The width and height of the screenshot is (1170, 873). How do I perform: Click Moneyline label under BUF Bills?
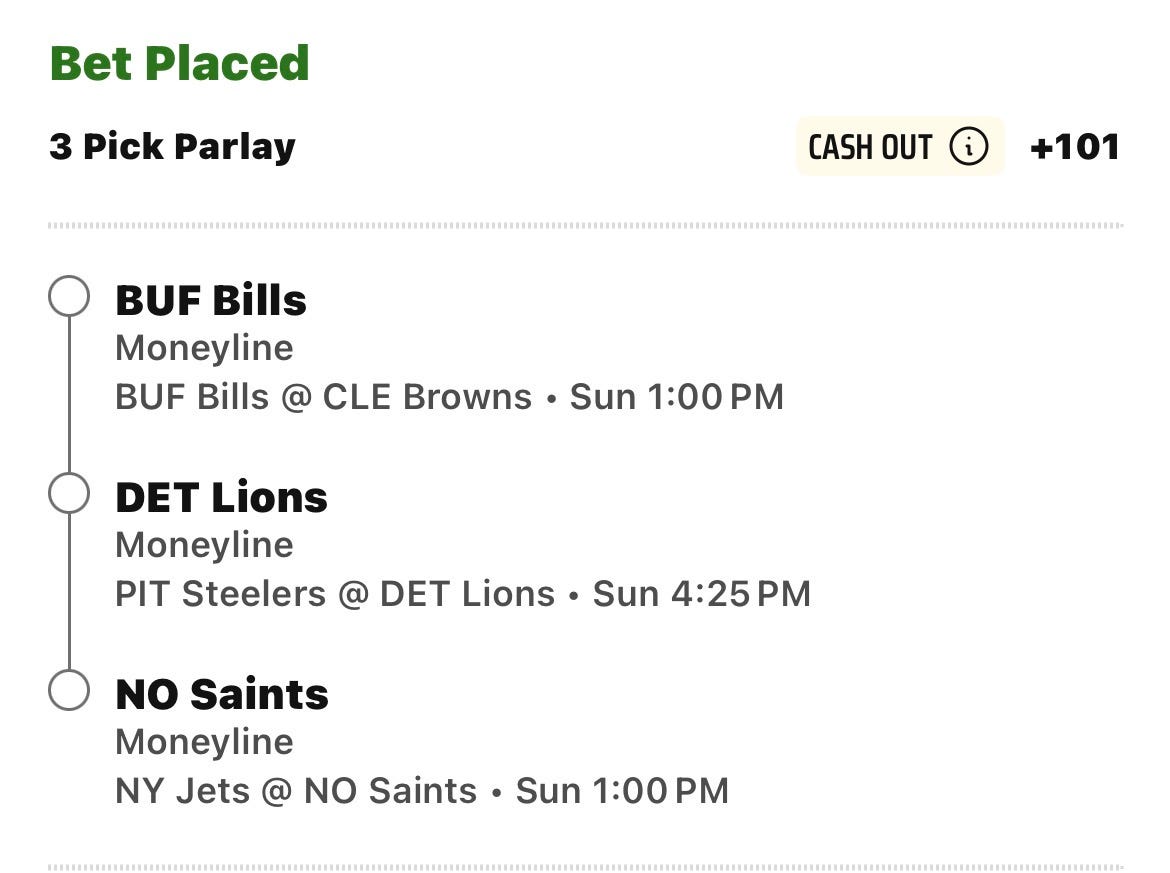coord(204,348)
